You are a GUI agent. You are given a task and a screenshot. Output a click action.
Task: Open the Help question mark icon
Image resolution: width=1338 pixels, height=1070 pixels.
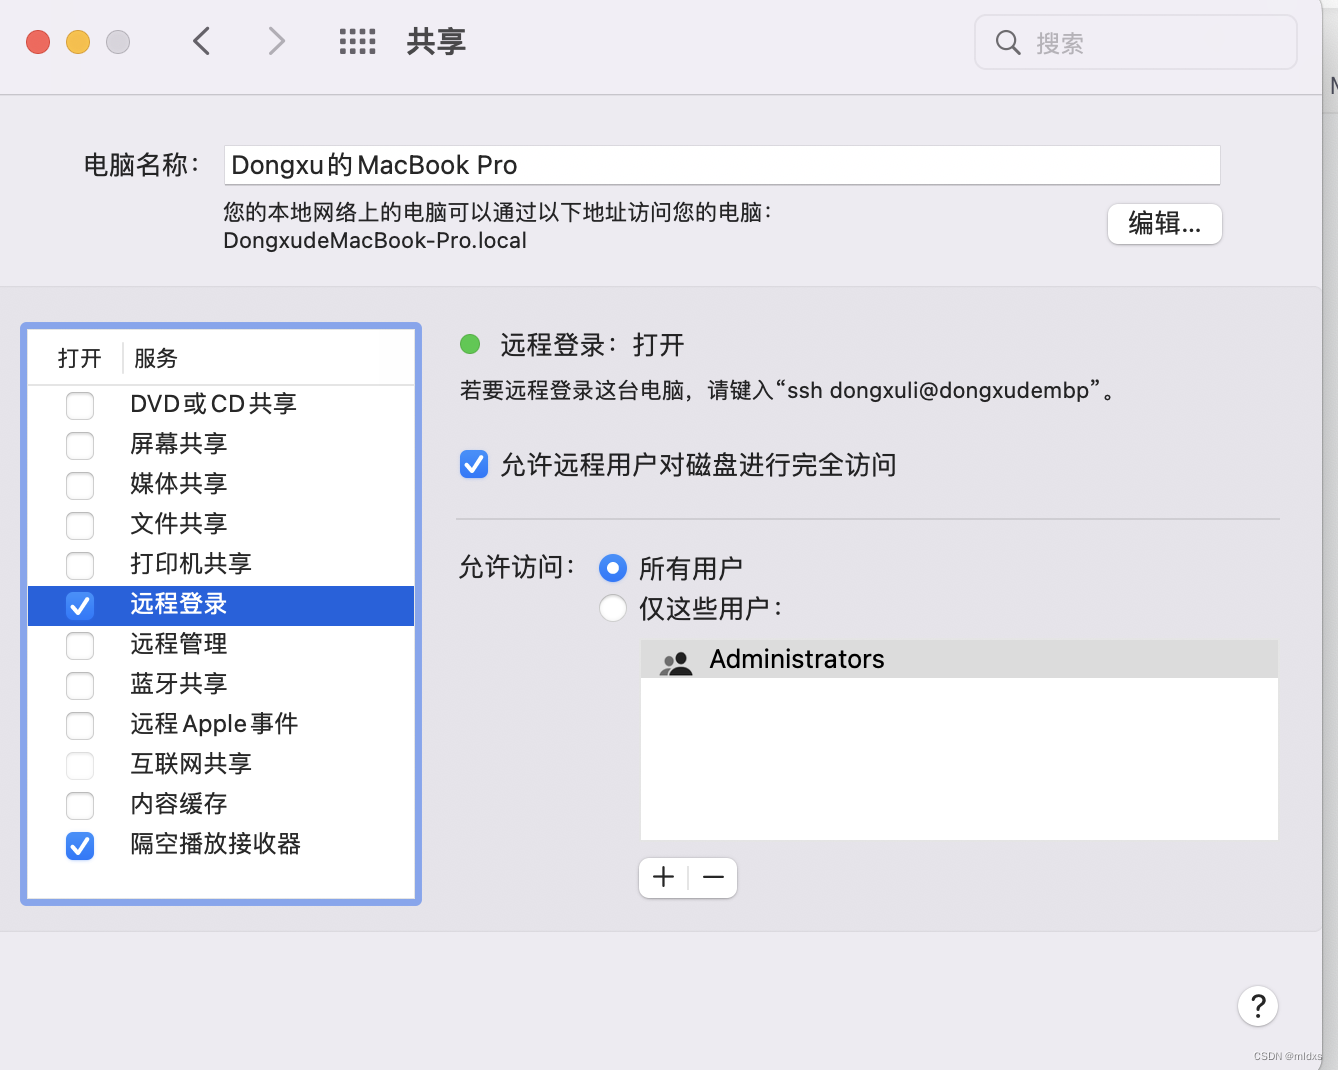[x=1258, y=1006]
